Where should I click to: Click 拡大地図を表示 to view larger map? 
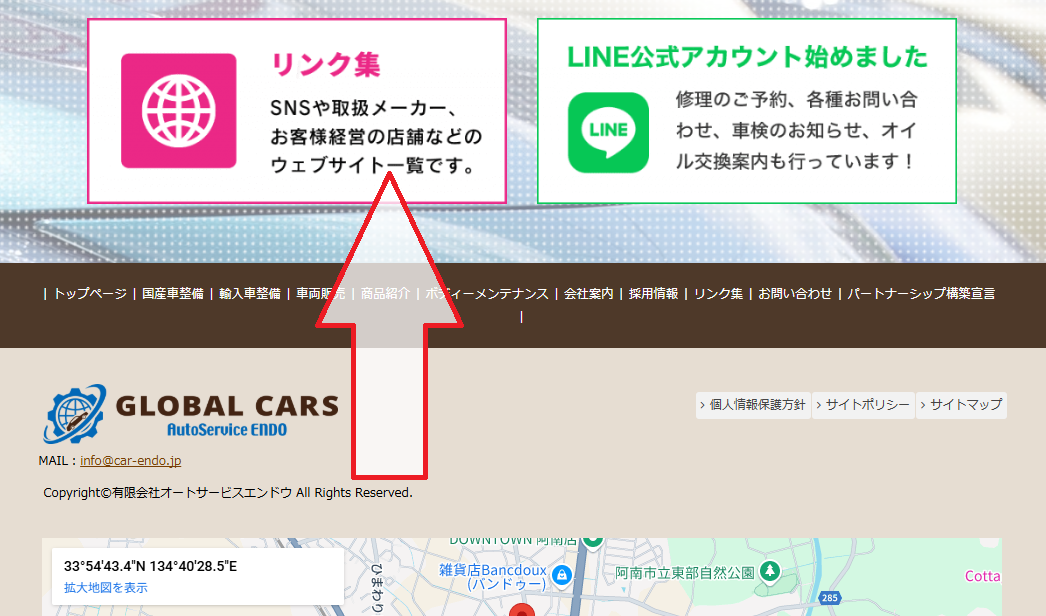point(105,588)
